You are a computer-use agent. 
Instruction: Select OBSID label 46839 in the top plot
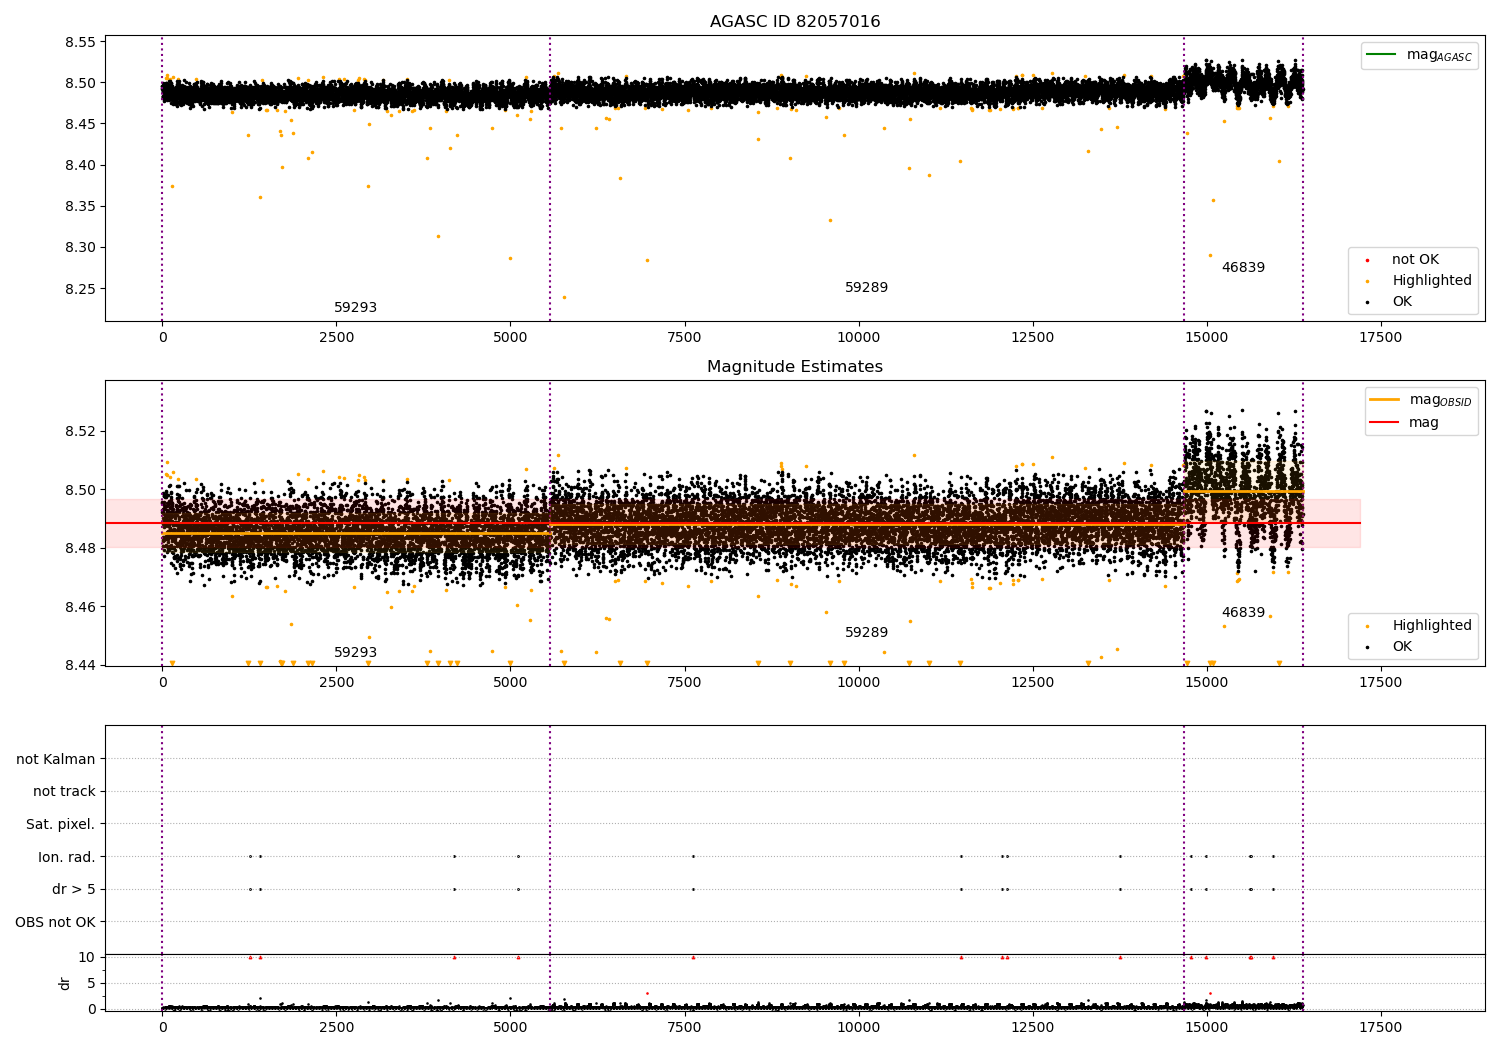click(x=1243, y=268)
